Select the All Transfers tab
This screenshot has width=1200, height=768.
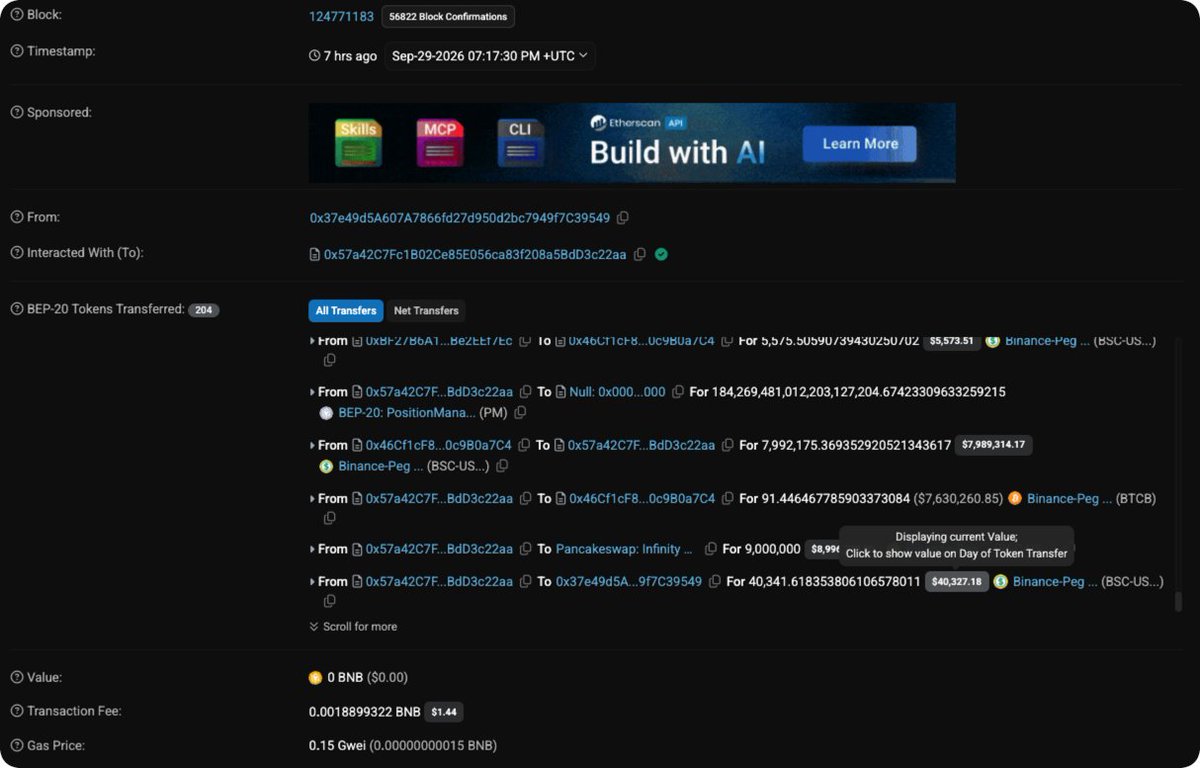click(346, 310)
